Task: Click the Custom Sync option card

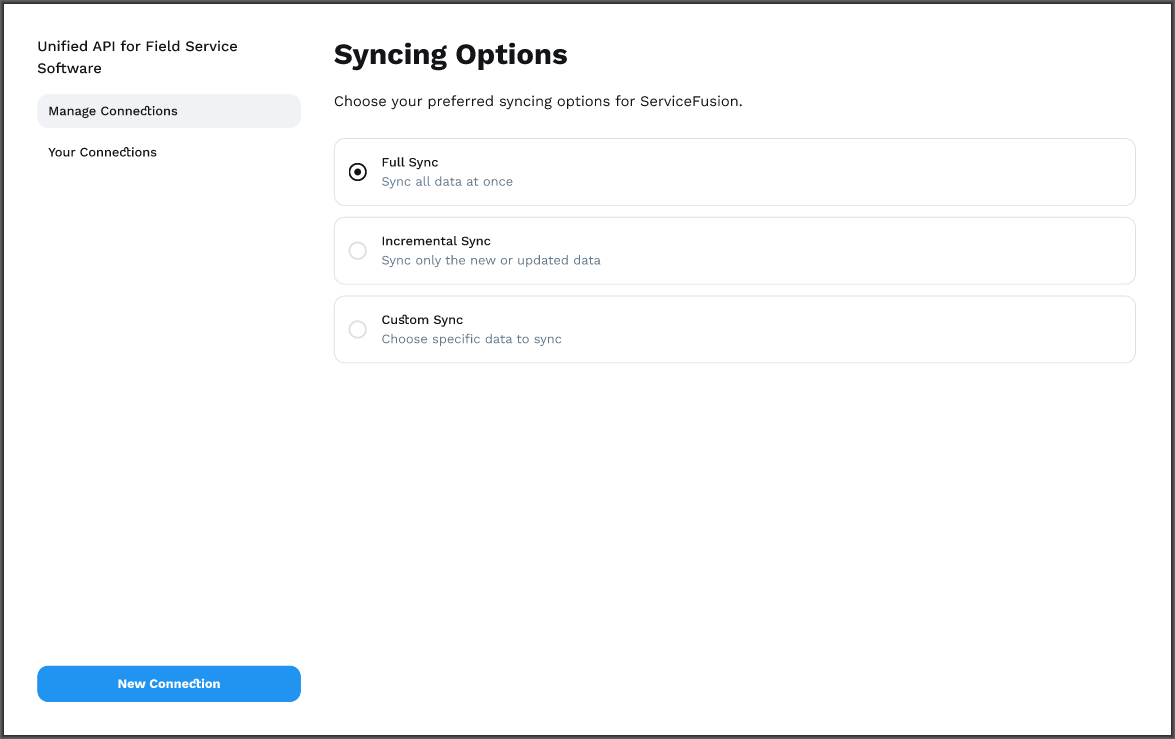Action: (734, 328)
